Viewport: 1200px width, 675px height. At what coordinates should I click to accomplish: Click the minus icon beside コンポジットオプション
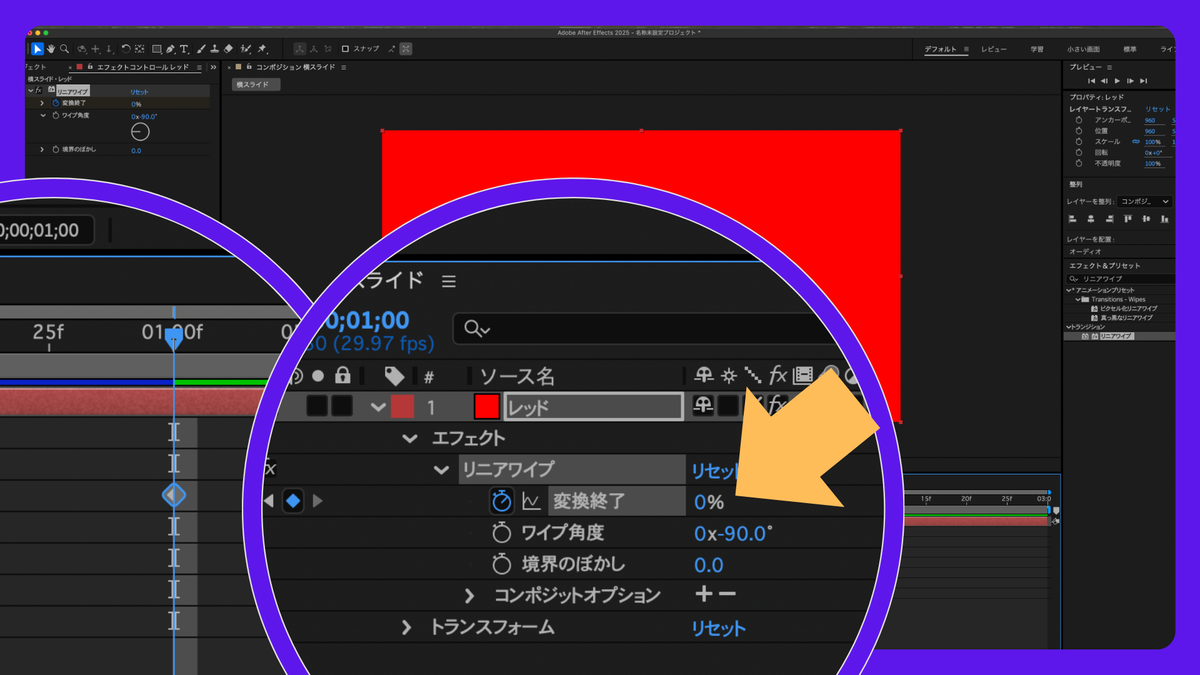coord(727,594)
